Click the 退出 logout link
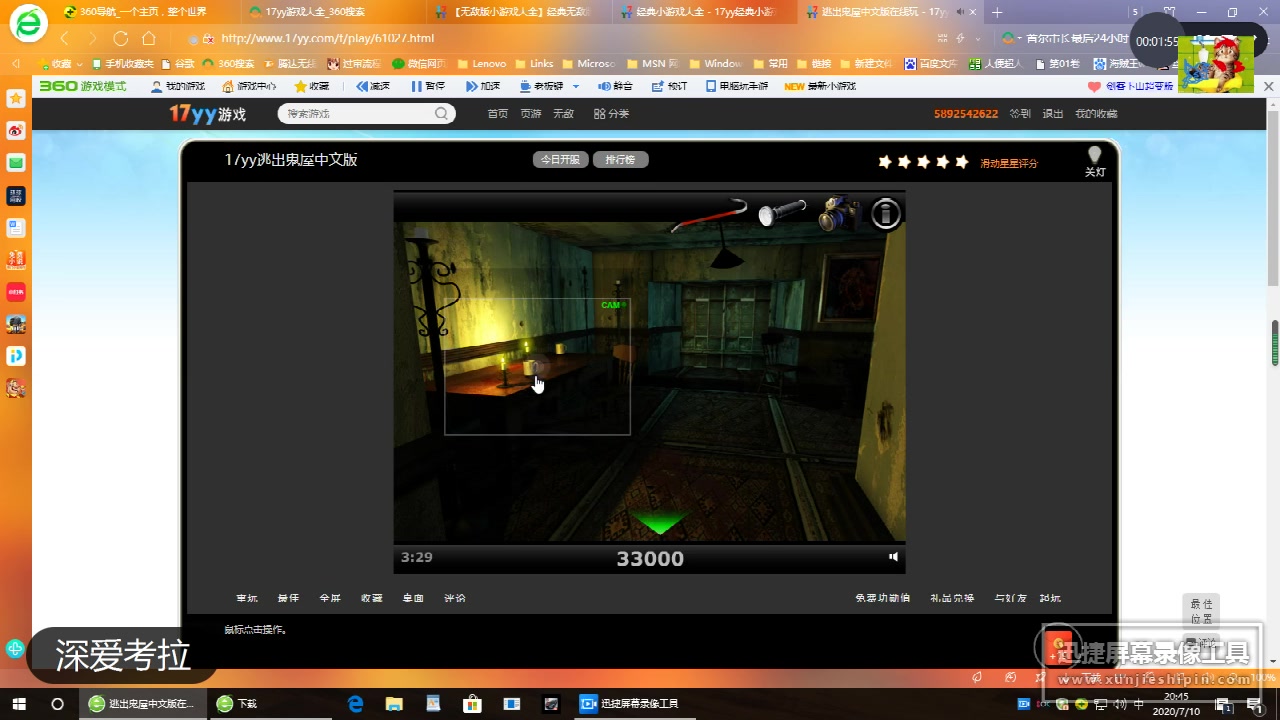The height and width of the screenshot is (720, 1280). [x=1053, y=114]
